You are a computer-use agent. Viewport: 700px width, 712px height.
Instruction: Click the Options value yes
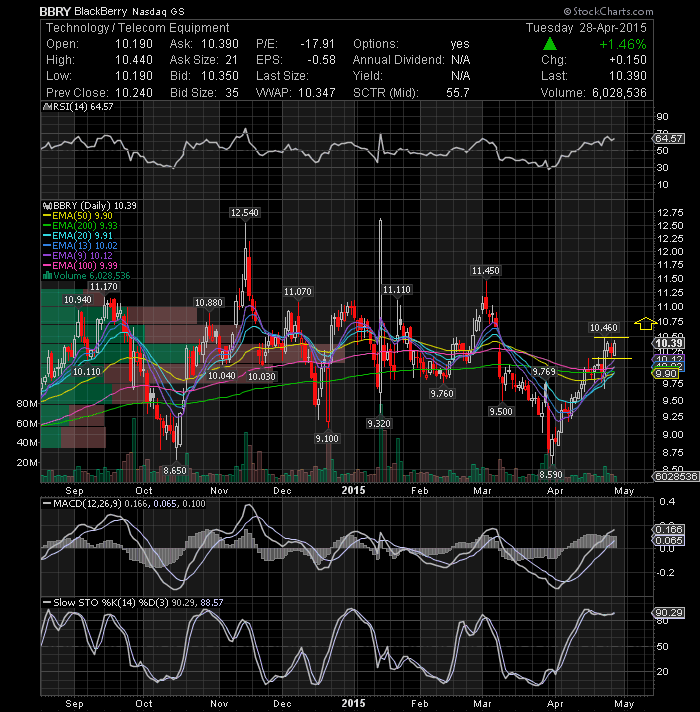point(460,44)
